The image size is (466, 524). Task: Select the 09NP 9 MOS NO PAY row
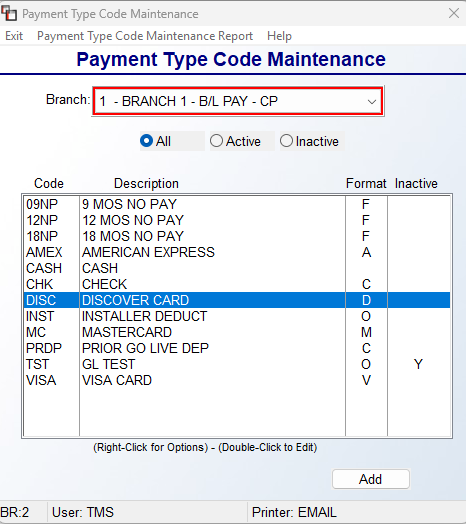click(237, 204)
